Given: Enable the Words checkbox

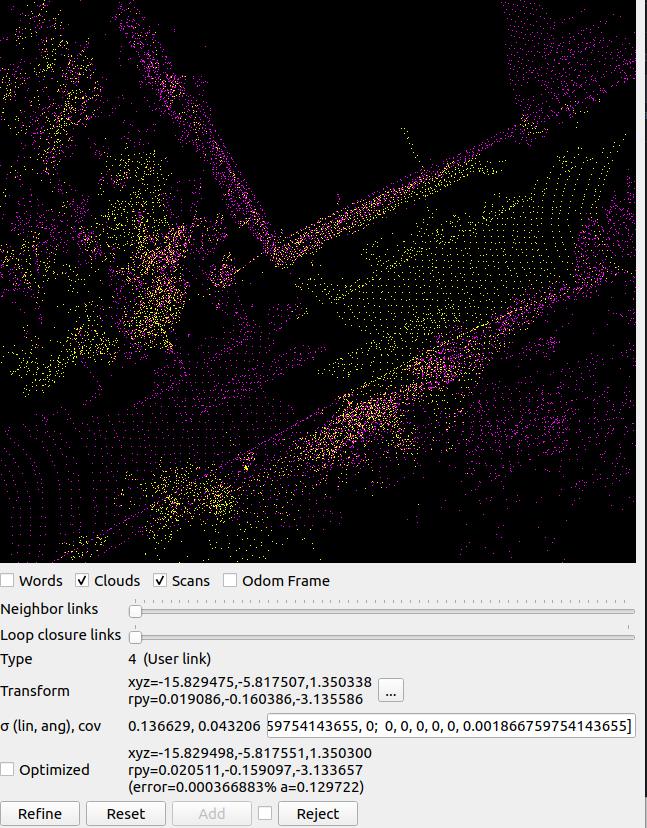Looking at the screenshot, I should pos(8,581).
